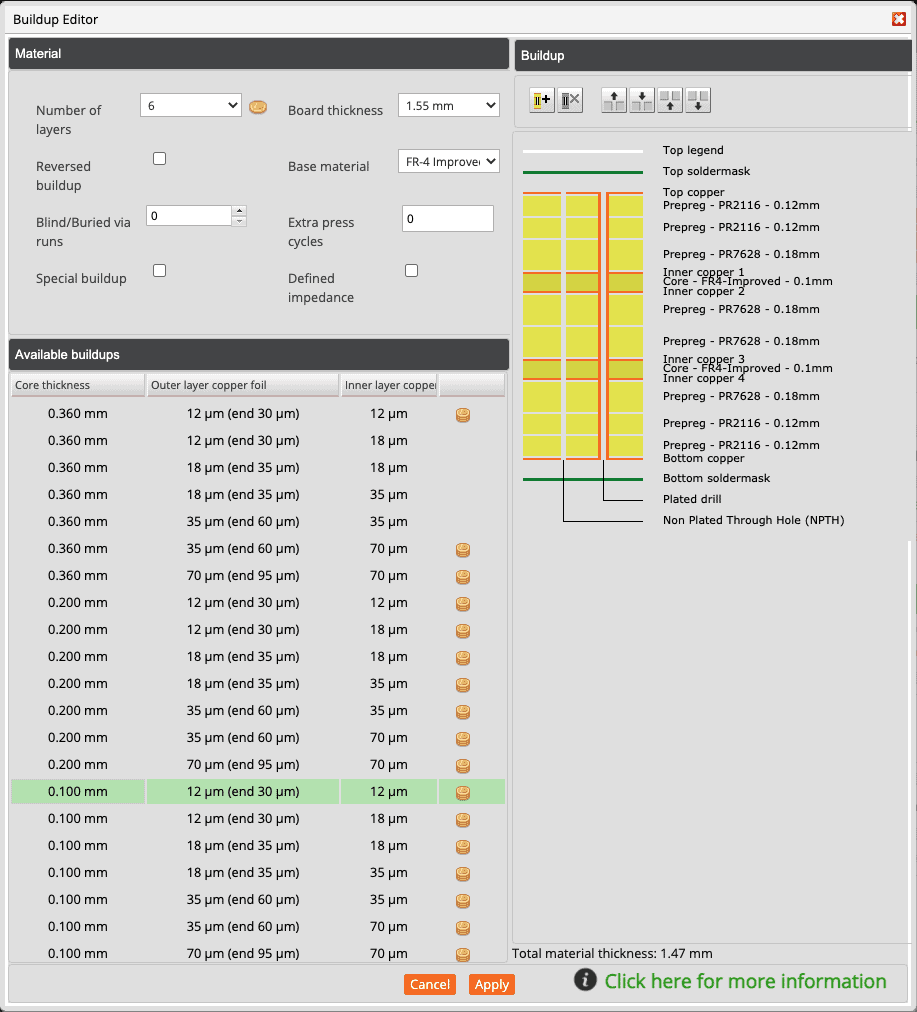This screenshot has height=1012, width=917.
Task: Click stack icon on highlighted 0.100 mm 12 µm/12 µm row
Action: [463, 793]
